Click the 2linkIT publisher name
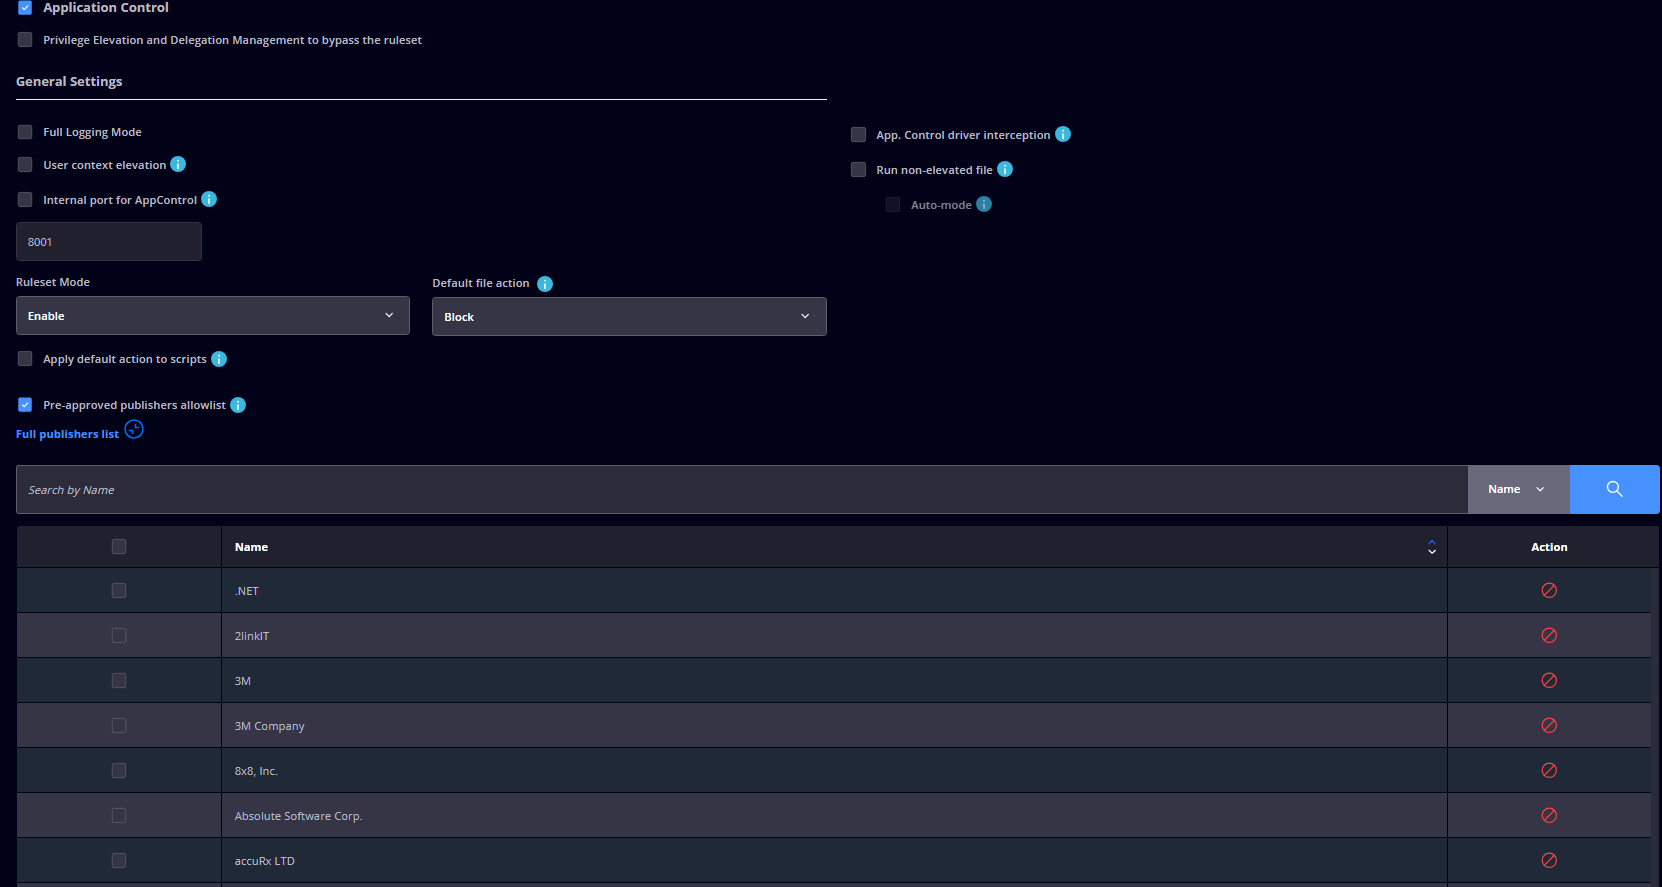The width and height of the screenshot is (1662, 887). 252,636
